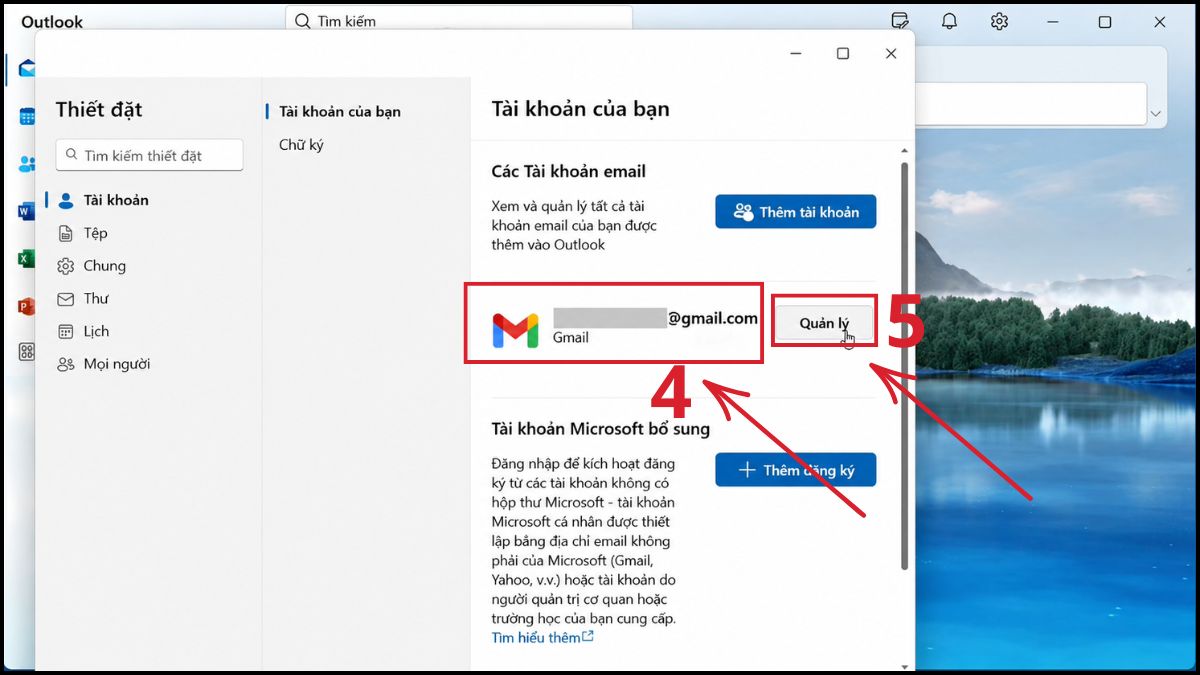Focus the Tìm kiếm thiết đặt search field

point(149,155)
